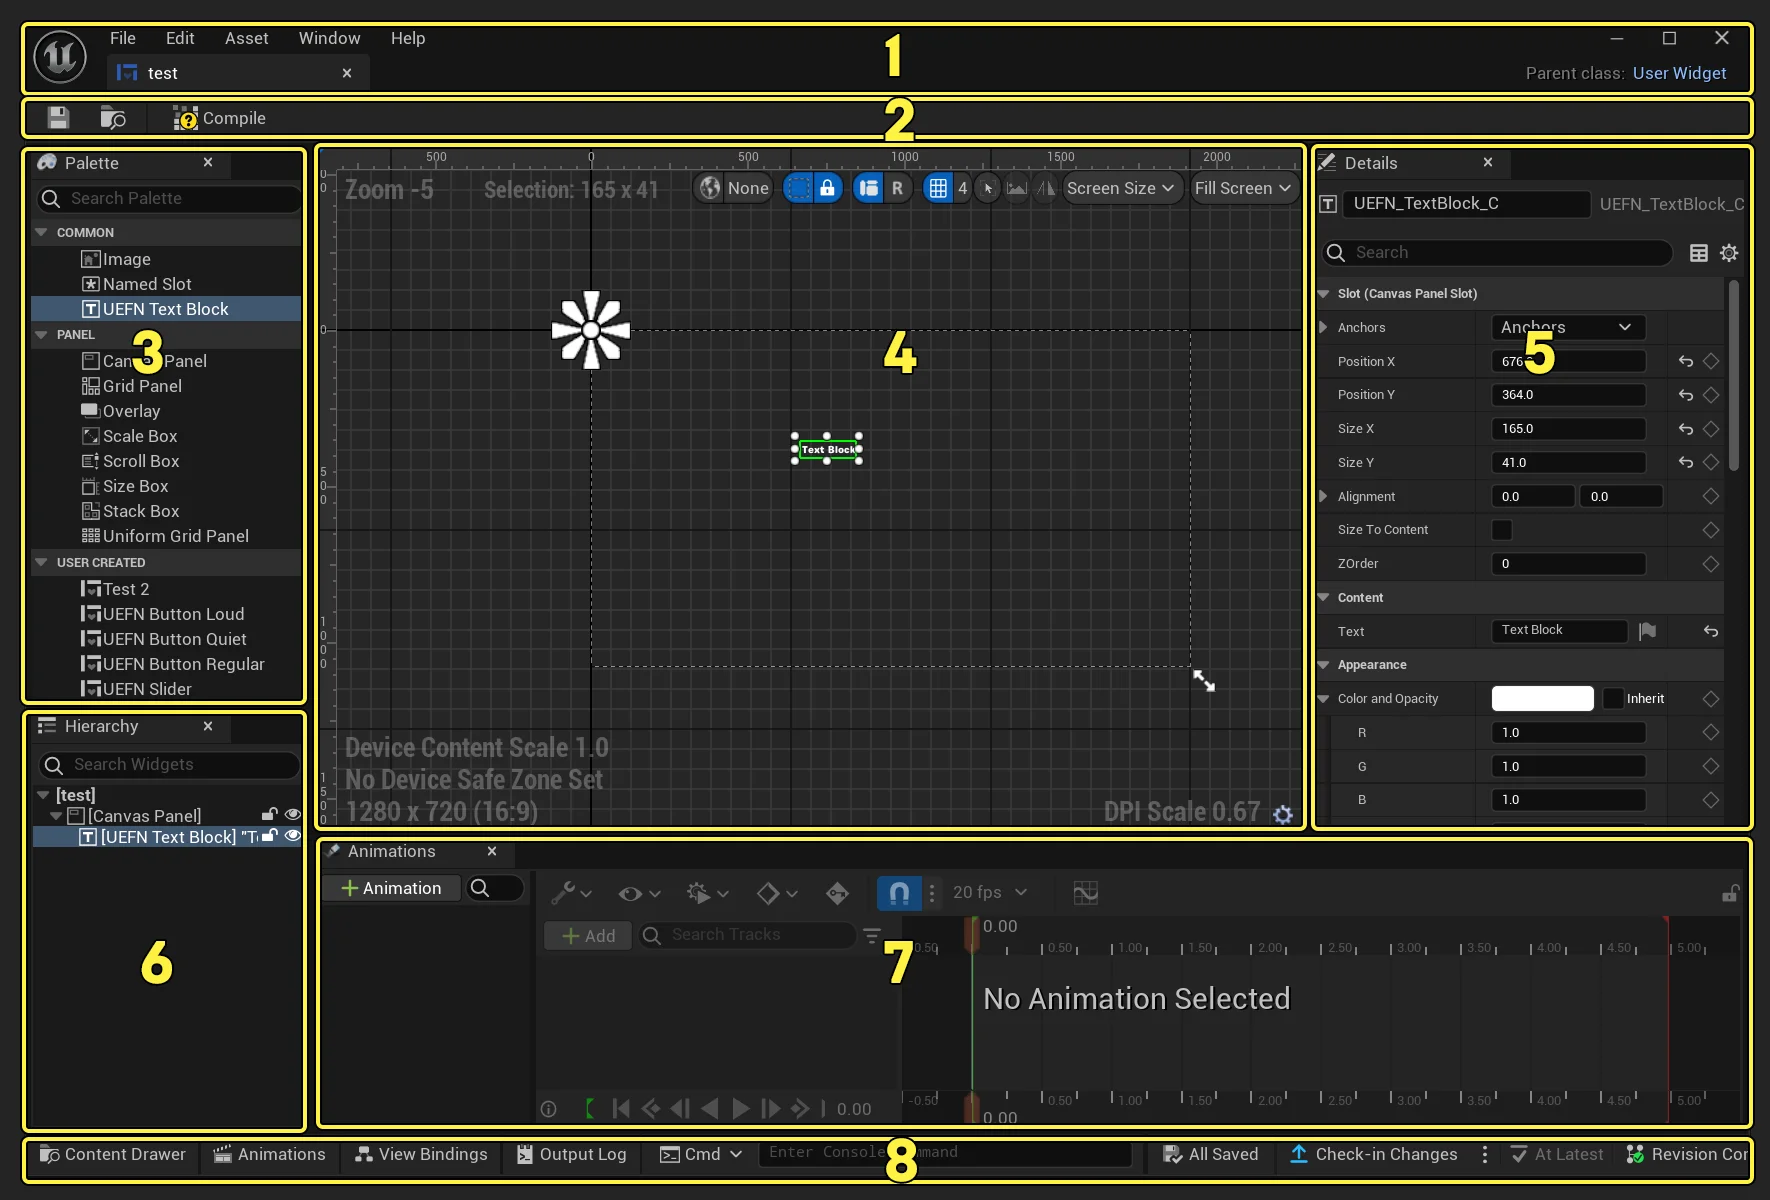Open the Screen Size dropdown

click(x=1121, y=188)
